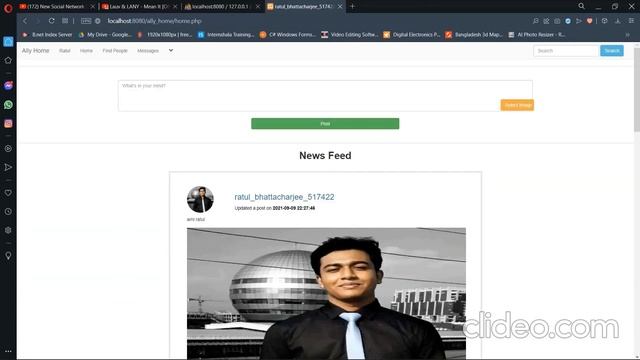Open Messenger in the Opera sidebar
Image resolution: width=640 pixels, height=360 pixels.
click(x=8, y=85)
